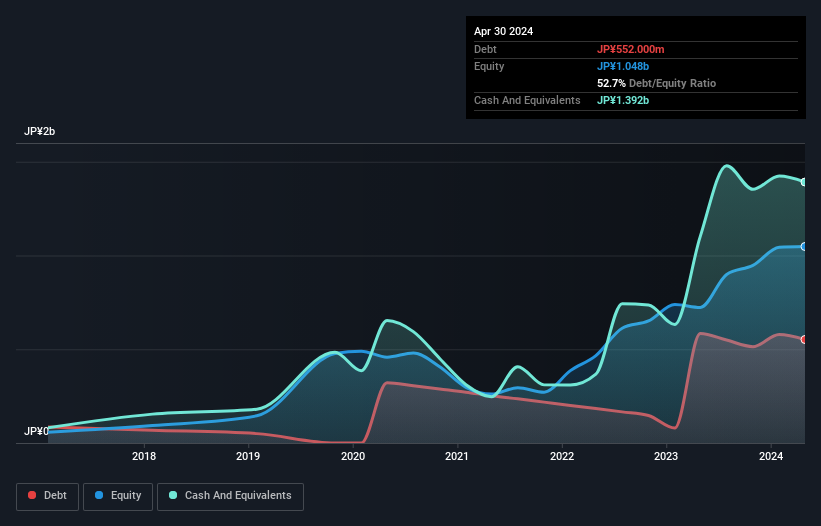Click the red Debt endpoint marker
This screenshot has width=821, height=526.
(804, 339)
